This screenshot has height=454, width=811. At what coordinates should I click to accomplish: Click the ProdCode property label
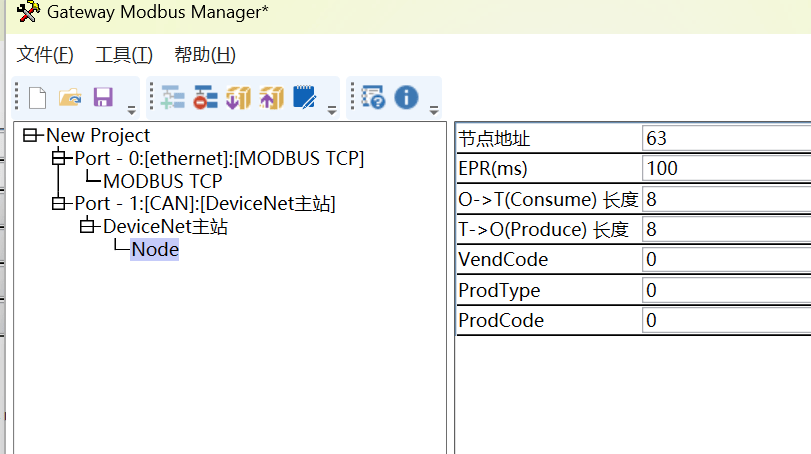tap(501, 321)
